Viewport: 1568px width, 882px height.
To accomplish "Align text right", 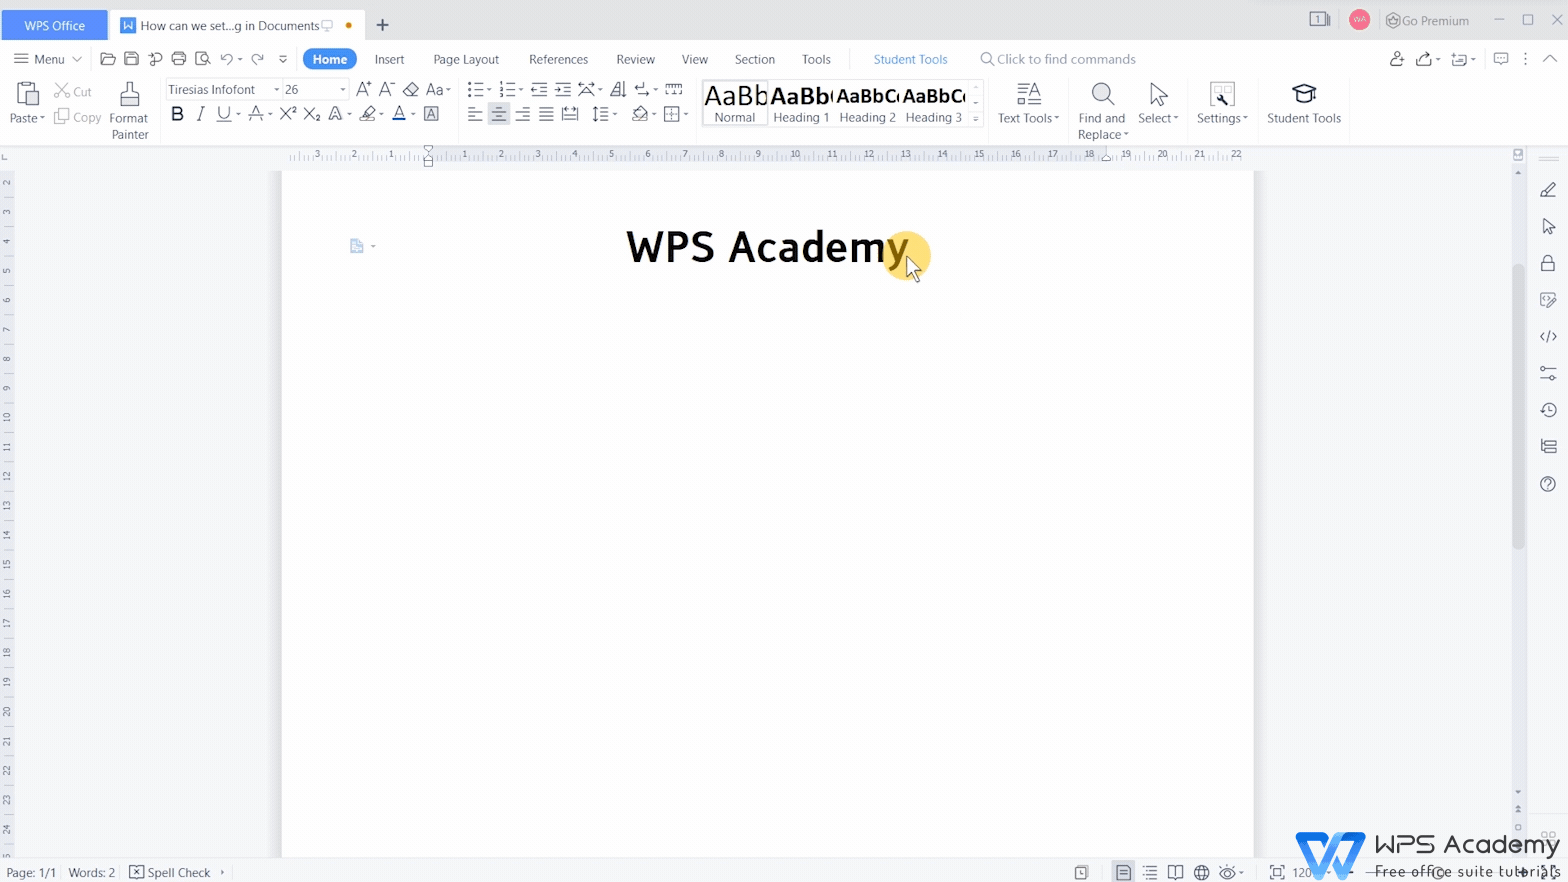I will coord(522,114).
